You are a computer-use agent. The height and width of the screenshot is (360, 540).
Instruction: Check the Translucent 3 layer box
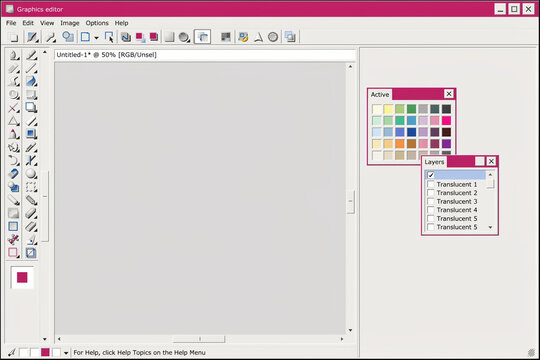[x=431, y=201]
